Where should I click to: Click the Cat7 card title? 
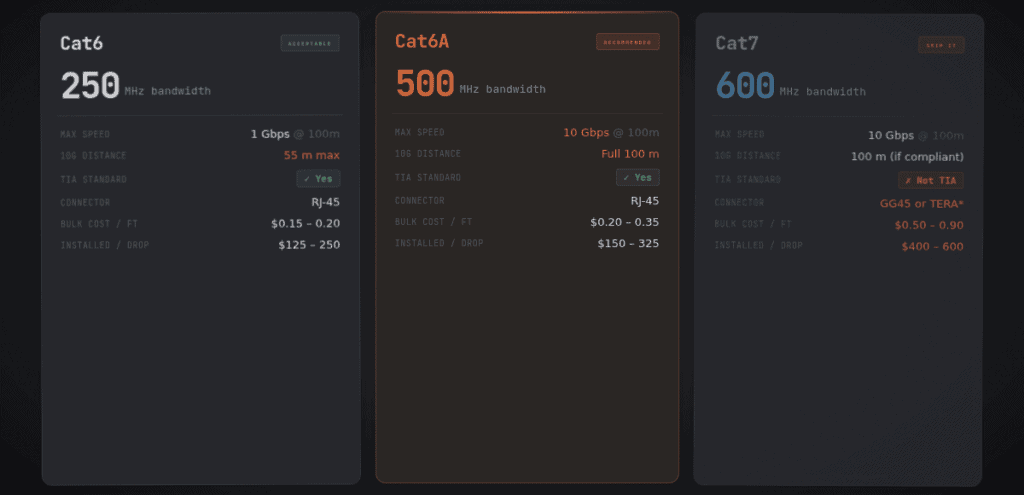737,43
